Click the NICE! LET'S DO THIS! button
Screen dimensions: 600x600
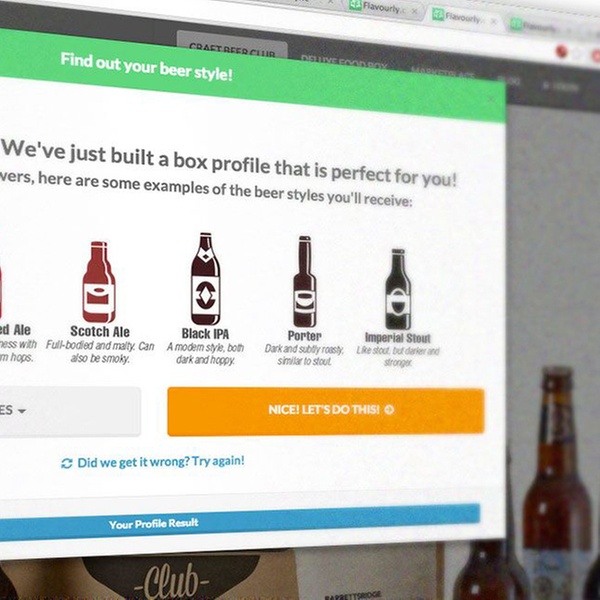[326, 411]
